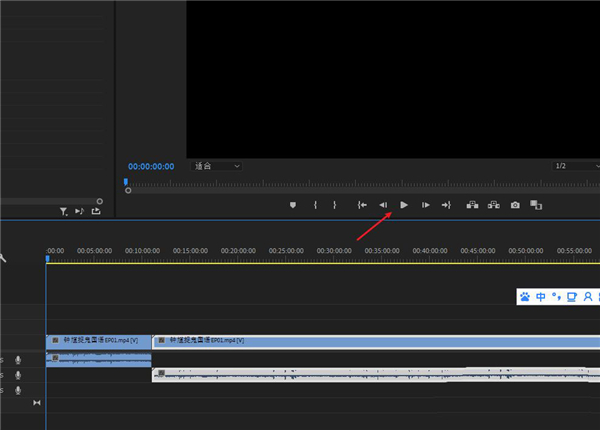Click the 00:30:00:00 mark on timeline ruler

tap(334, 251)
